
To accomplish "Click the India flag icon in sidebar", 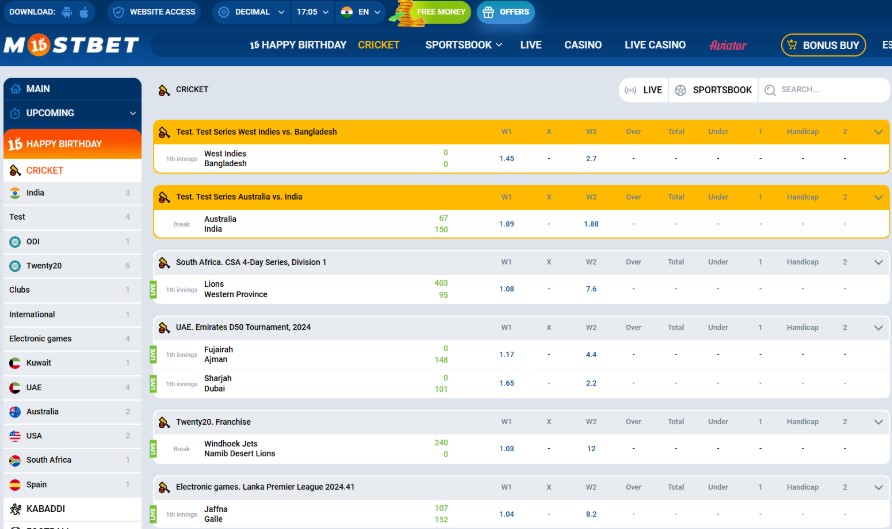I will point(15,193).
